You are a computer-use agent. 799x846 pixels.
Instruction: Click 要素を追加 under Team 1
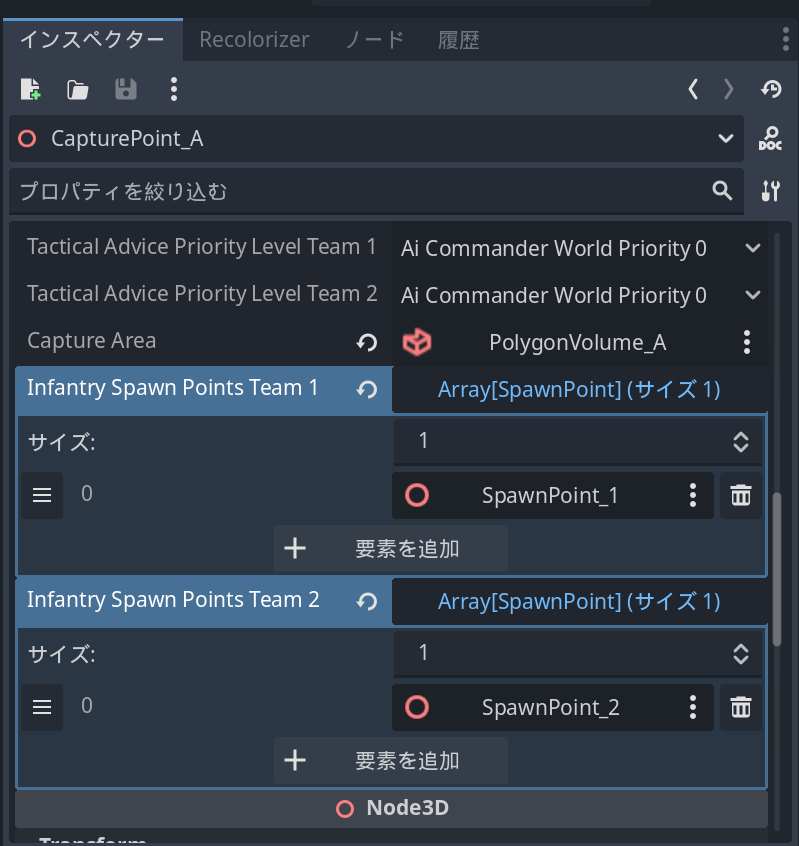tap(391, 548)
